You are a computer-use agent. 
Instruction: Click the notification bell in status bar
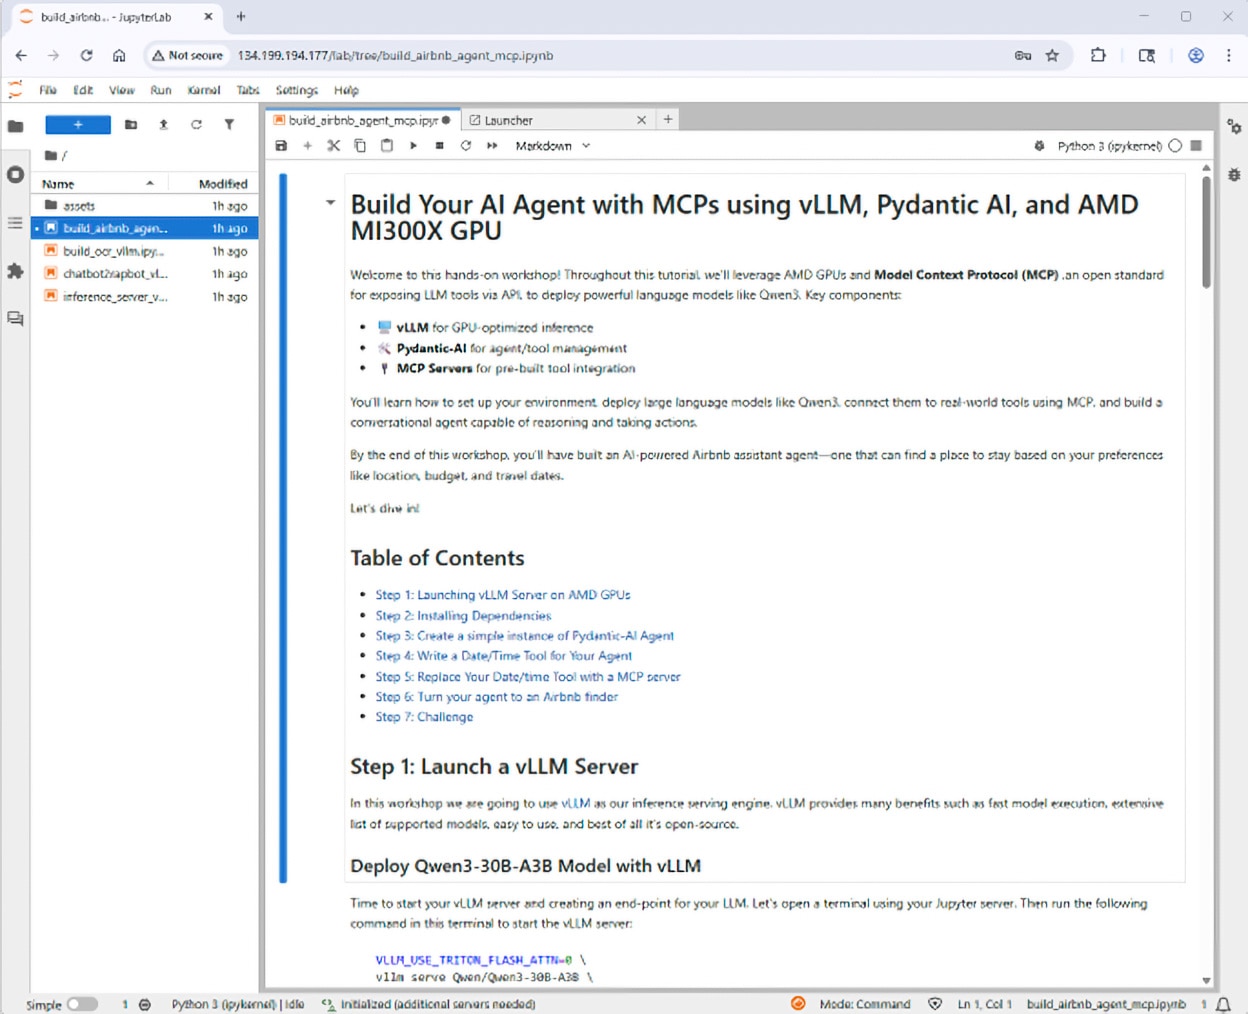pyautogui.click(x=1223, y=1004)
